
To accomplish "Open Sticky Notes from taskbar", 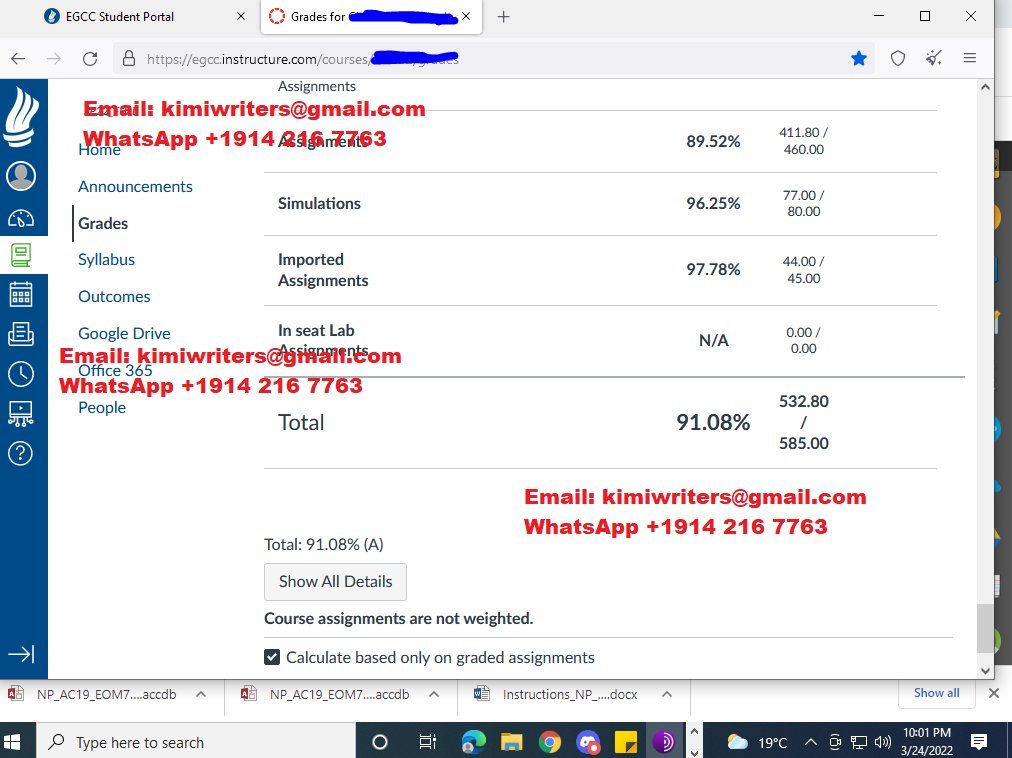I will [x=625, y=742].
